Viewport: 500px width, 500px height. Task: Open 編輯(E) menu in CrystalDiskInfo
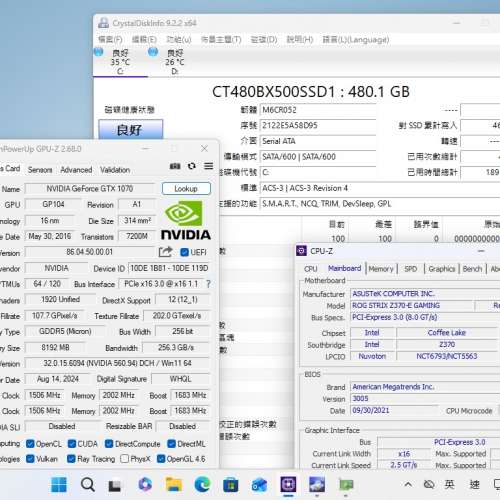(144, 40)
